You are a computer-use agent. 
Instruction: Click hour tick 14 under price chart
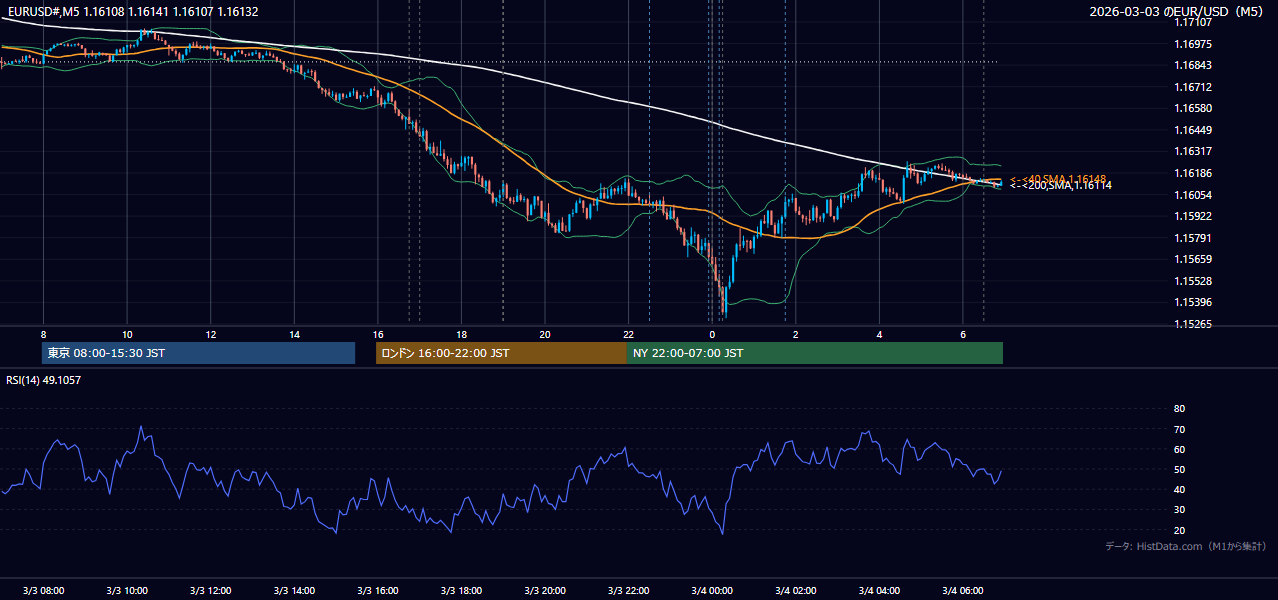point(294,334)
